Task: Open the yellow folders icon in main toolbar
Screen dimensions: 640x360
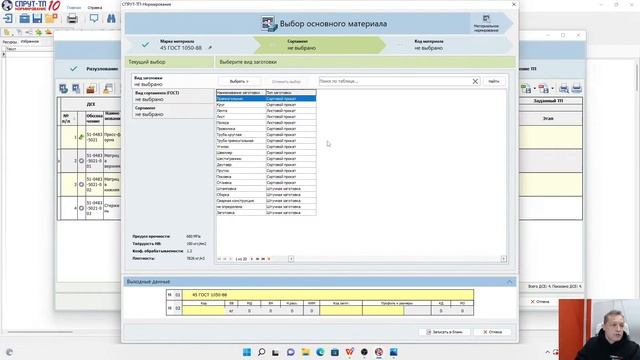Action: pyautogui.click(x=51, y=18)
